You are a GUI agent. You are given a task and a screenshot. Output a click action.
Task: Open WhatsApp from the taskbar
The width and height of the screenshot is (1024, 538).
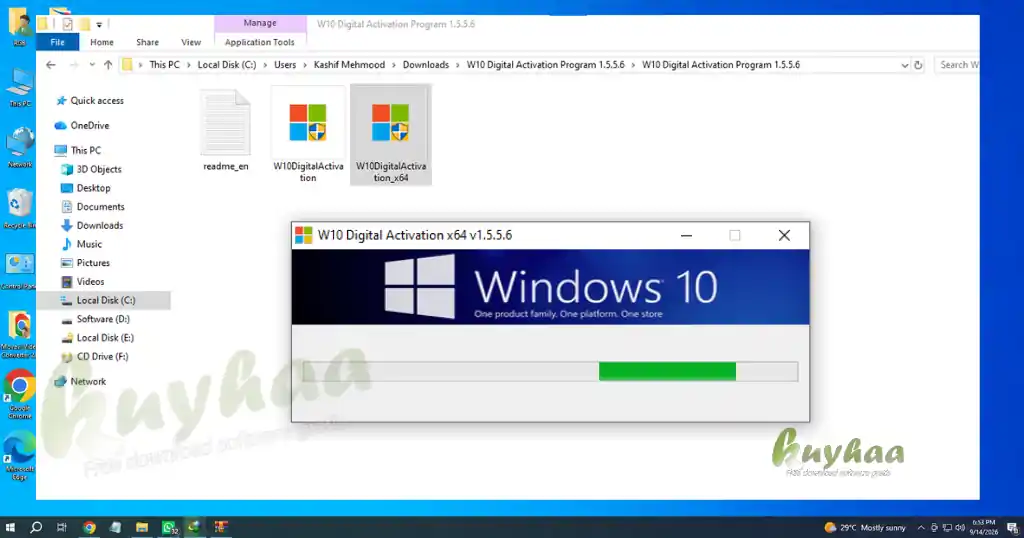168,527
